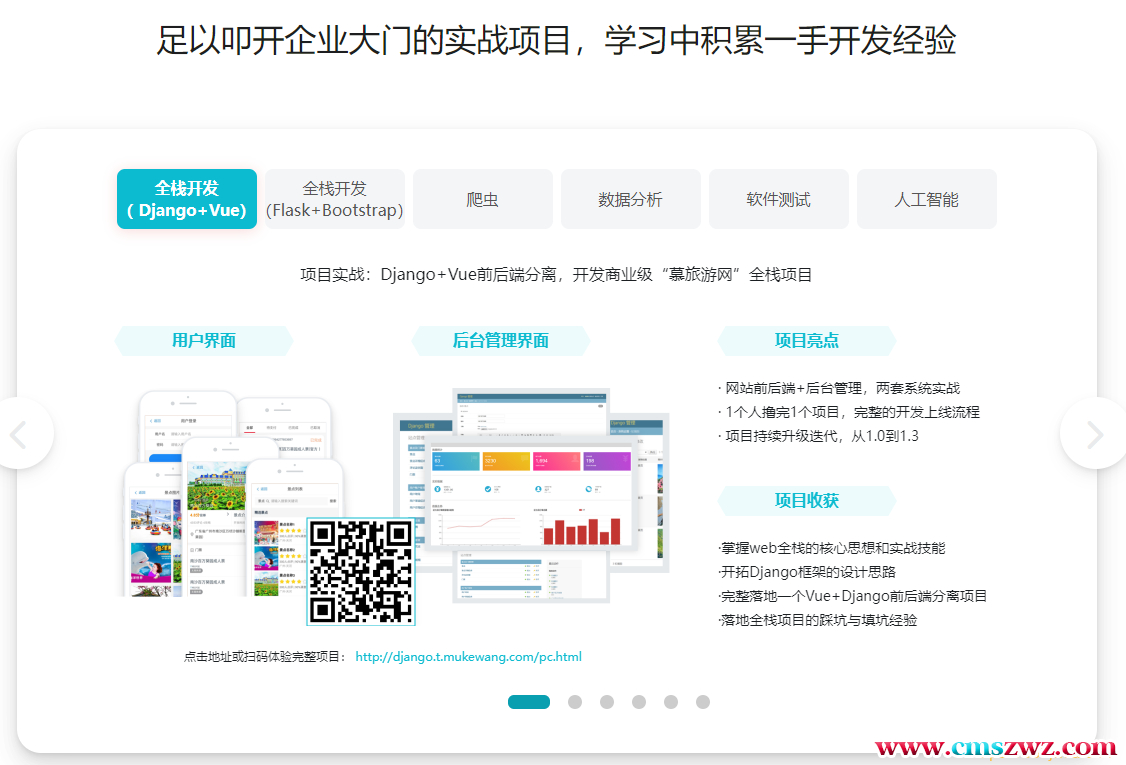Select the 全栈开发 (Django+Vue) tab
Viewport: 1126px width, 765px height.
pyautogui.click(x=187, y=199)
